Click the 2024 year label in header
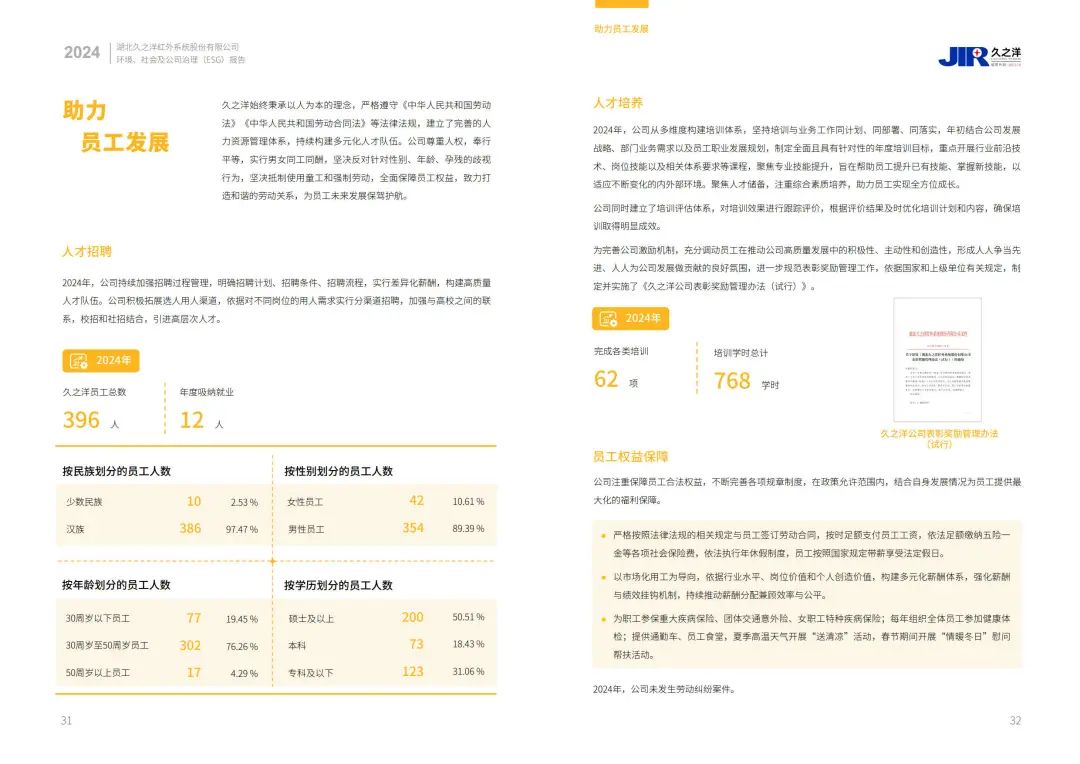 coord(82,52)
